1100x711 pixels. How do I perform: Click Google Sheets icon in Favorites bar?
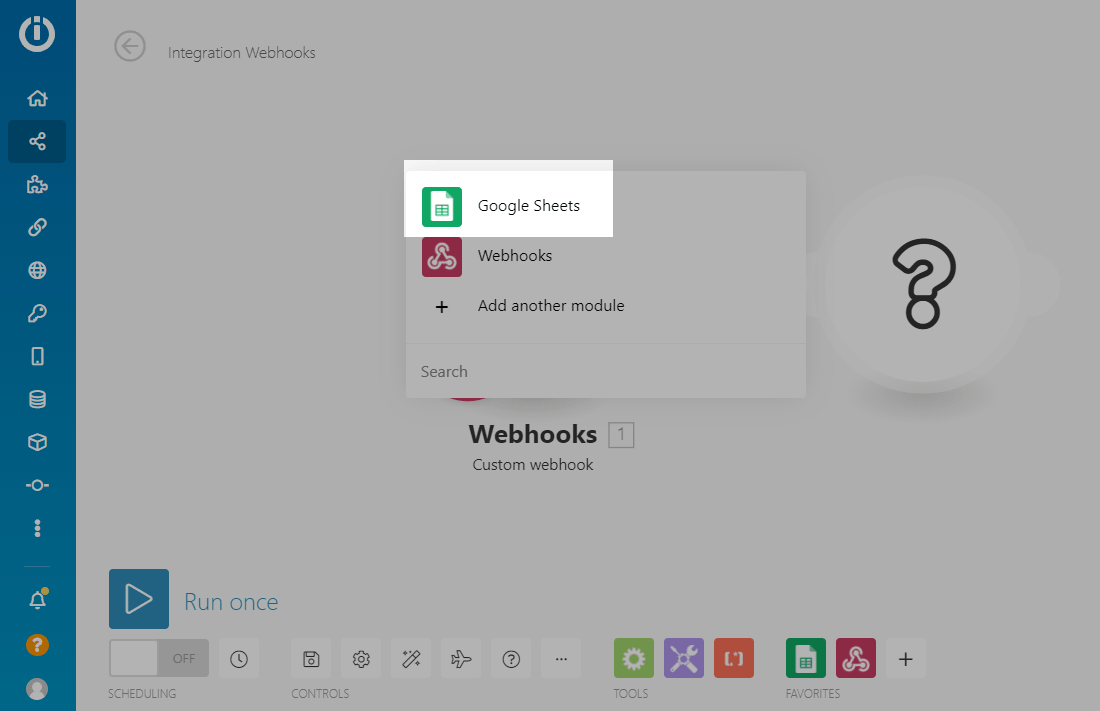[806, 658]
